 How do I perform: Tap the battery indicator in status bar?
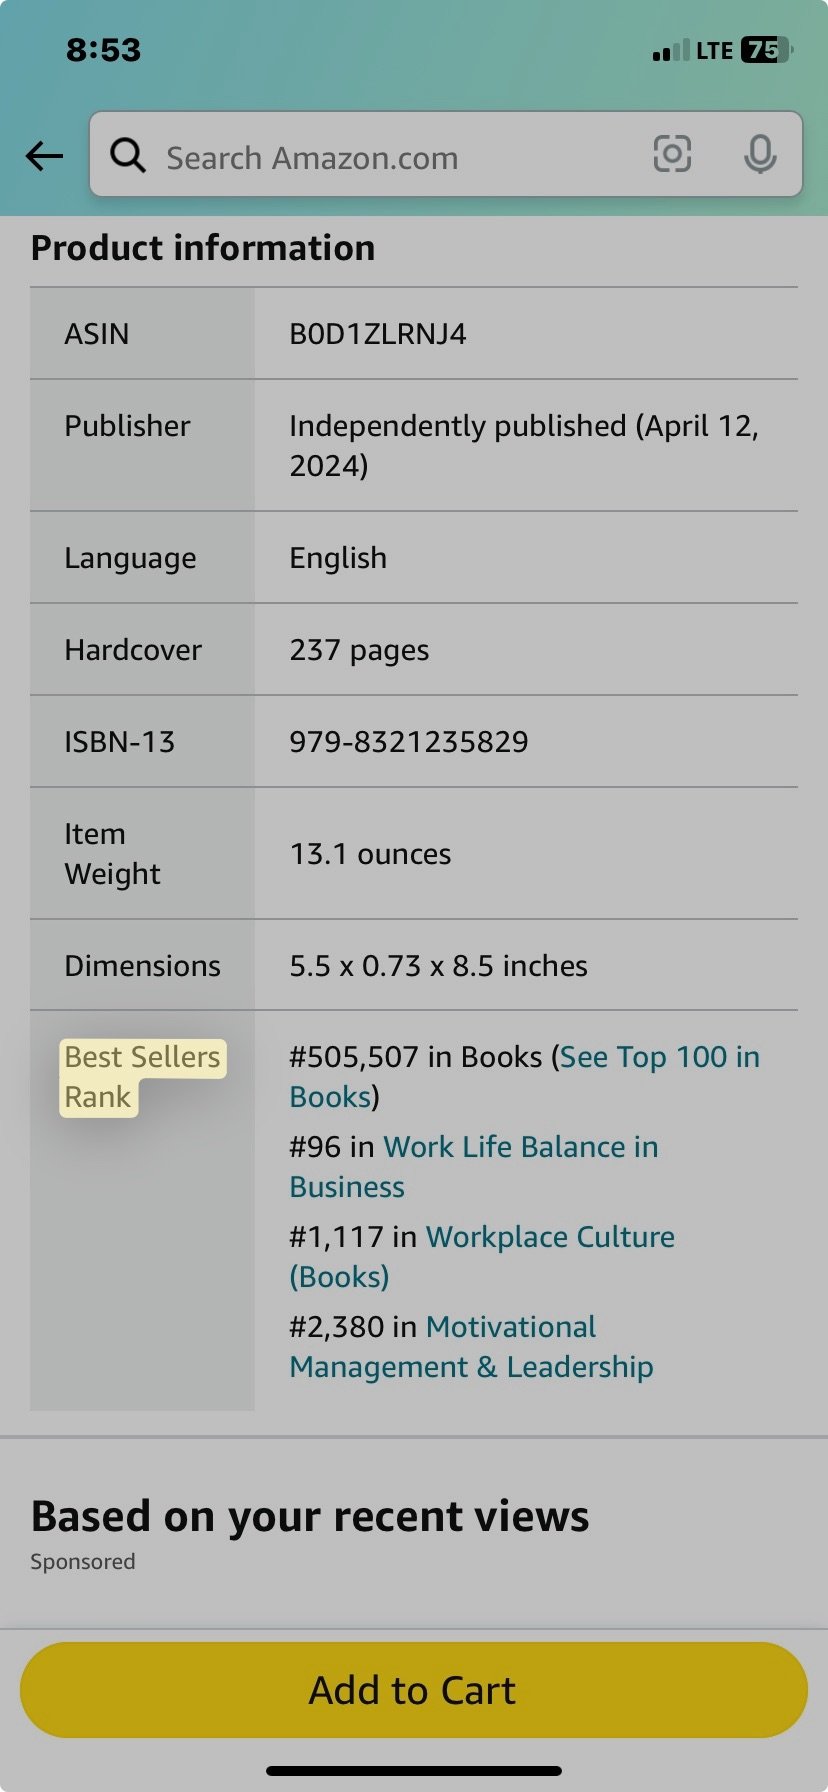pyautogui.click(x=767, y=50)
